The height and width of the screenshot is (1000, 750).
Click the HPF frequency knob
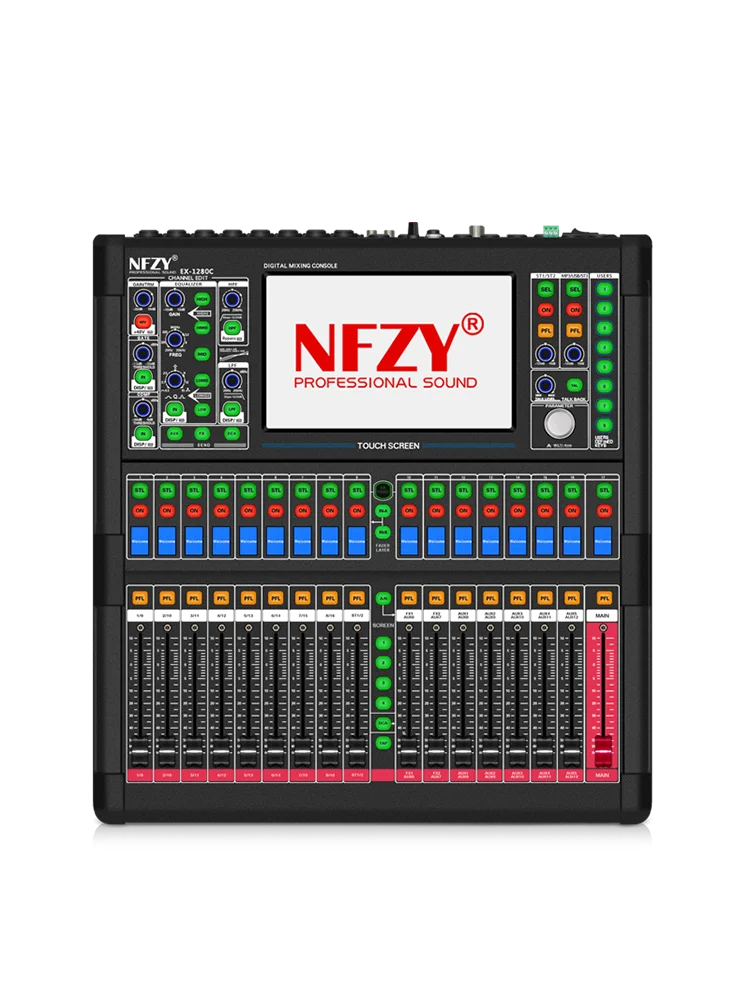point(232,299)
